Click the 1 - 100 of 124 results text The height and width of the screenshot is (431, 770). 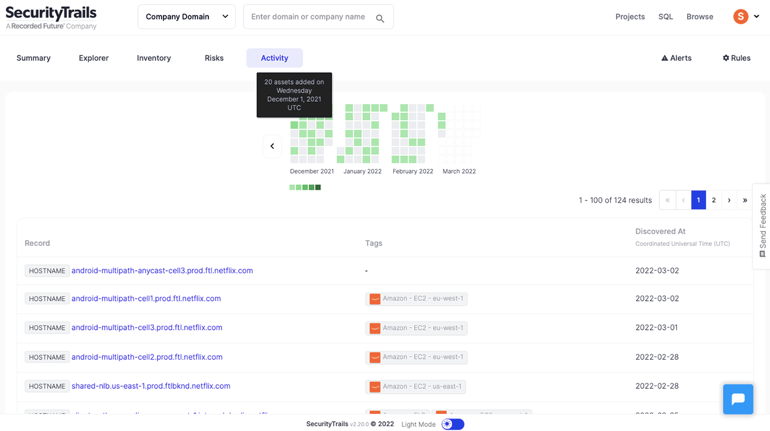(615, 200)
